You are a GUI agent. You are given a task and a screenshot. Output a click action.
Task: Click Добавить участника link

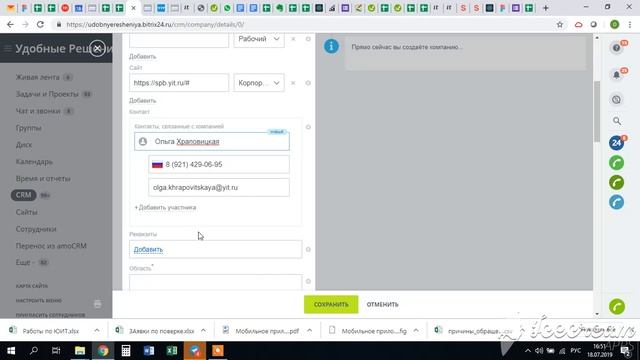point(165,207)
